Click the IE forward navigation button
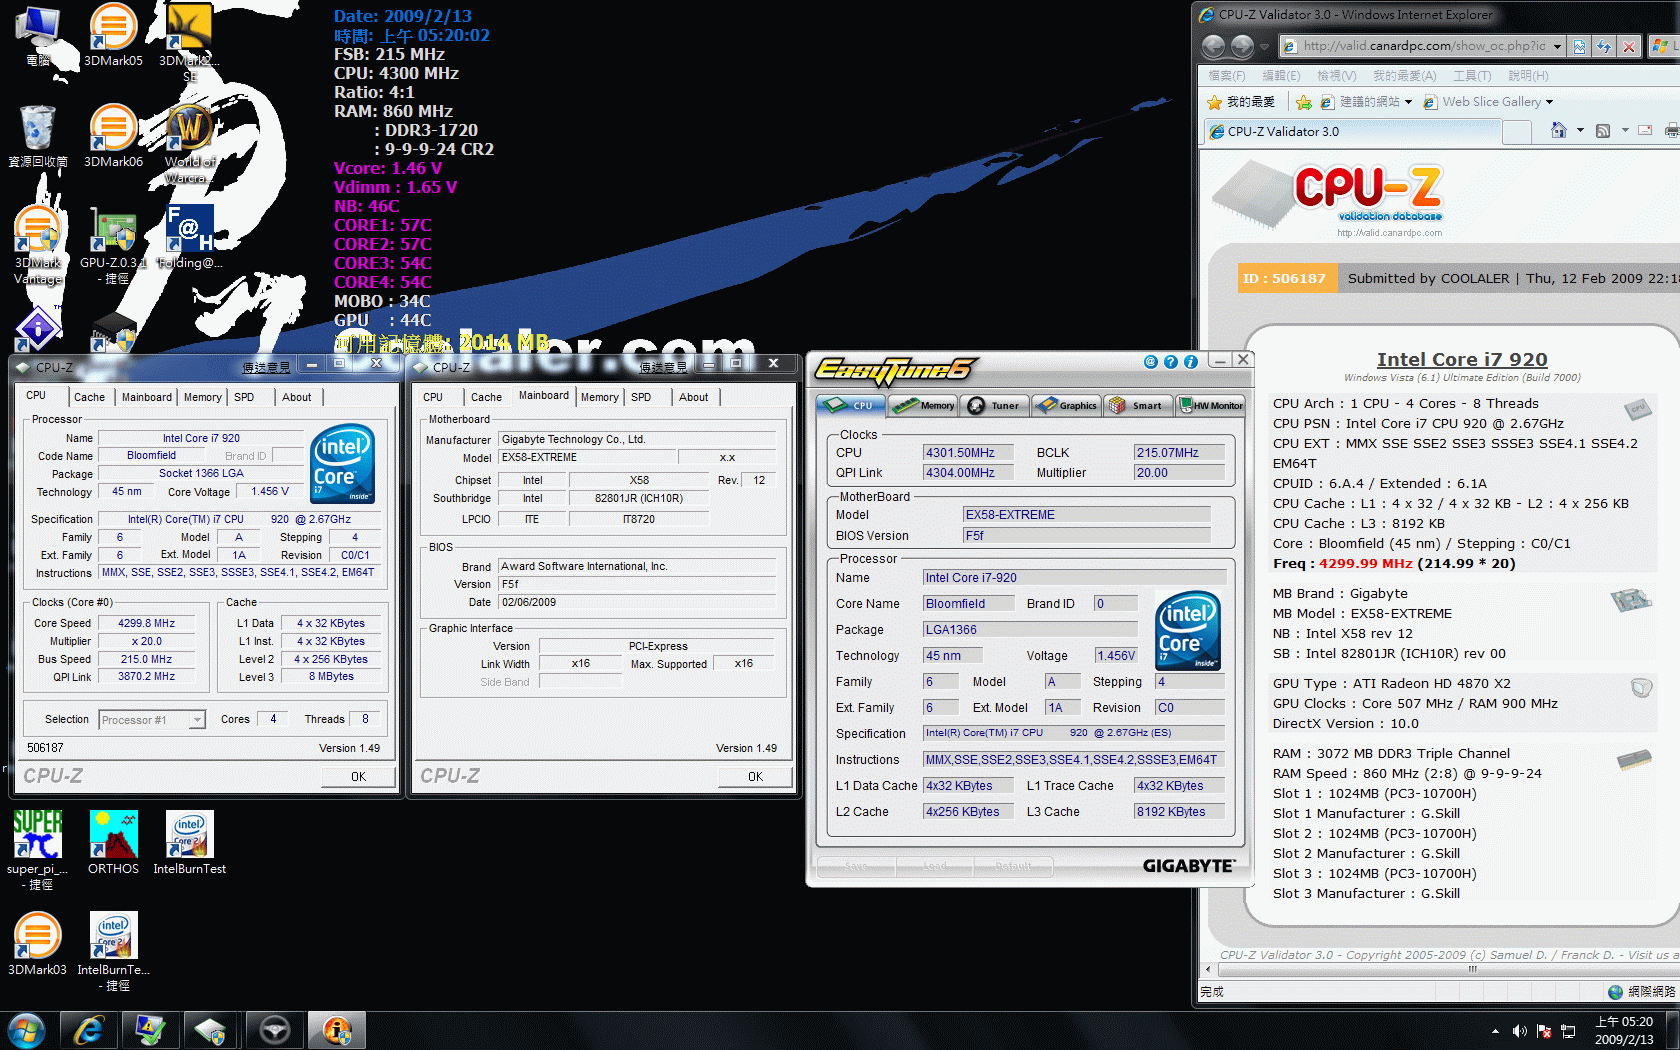 coord(1242,46)
